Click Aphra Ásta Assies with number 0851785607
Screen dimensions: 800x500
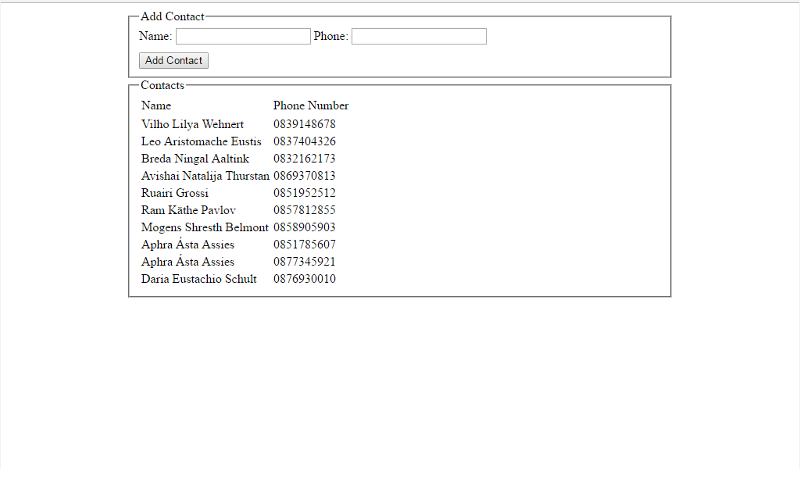click(188, 244)
